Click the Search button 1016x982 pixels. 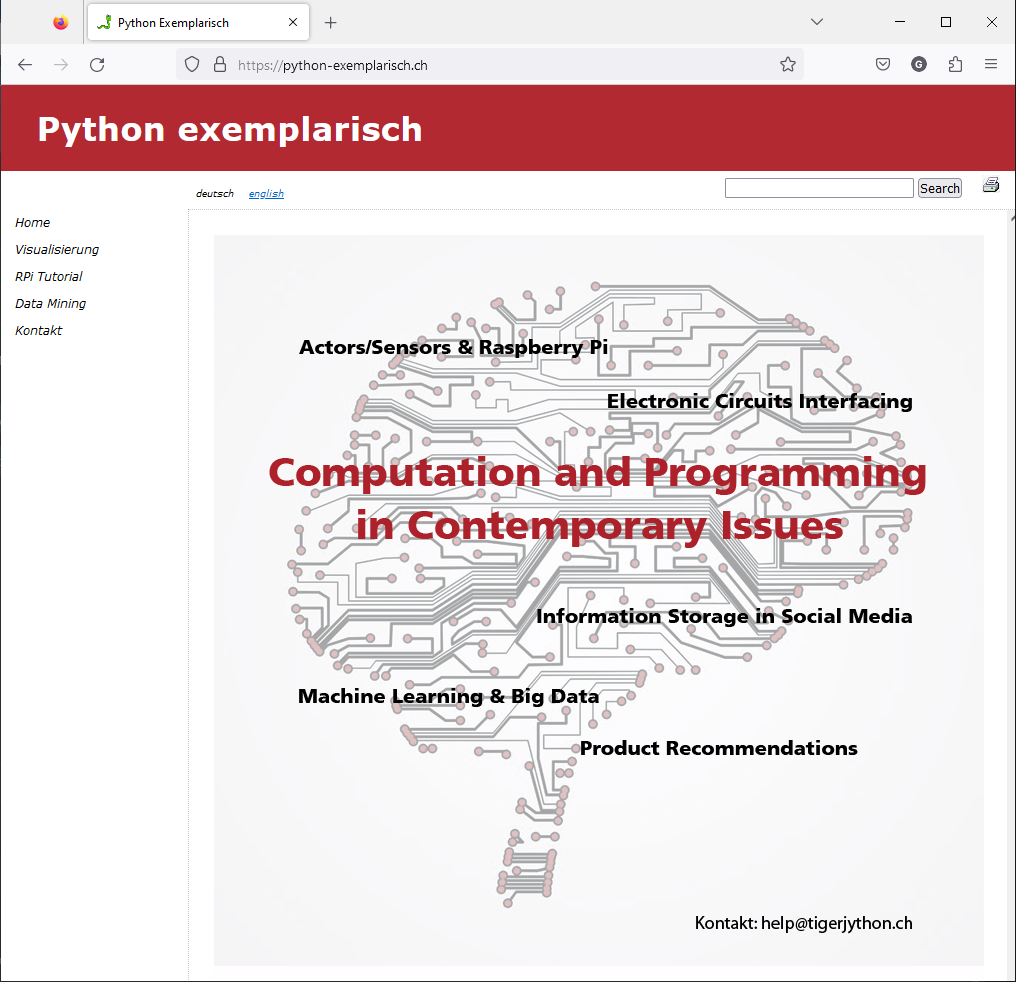(939, 187)
